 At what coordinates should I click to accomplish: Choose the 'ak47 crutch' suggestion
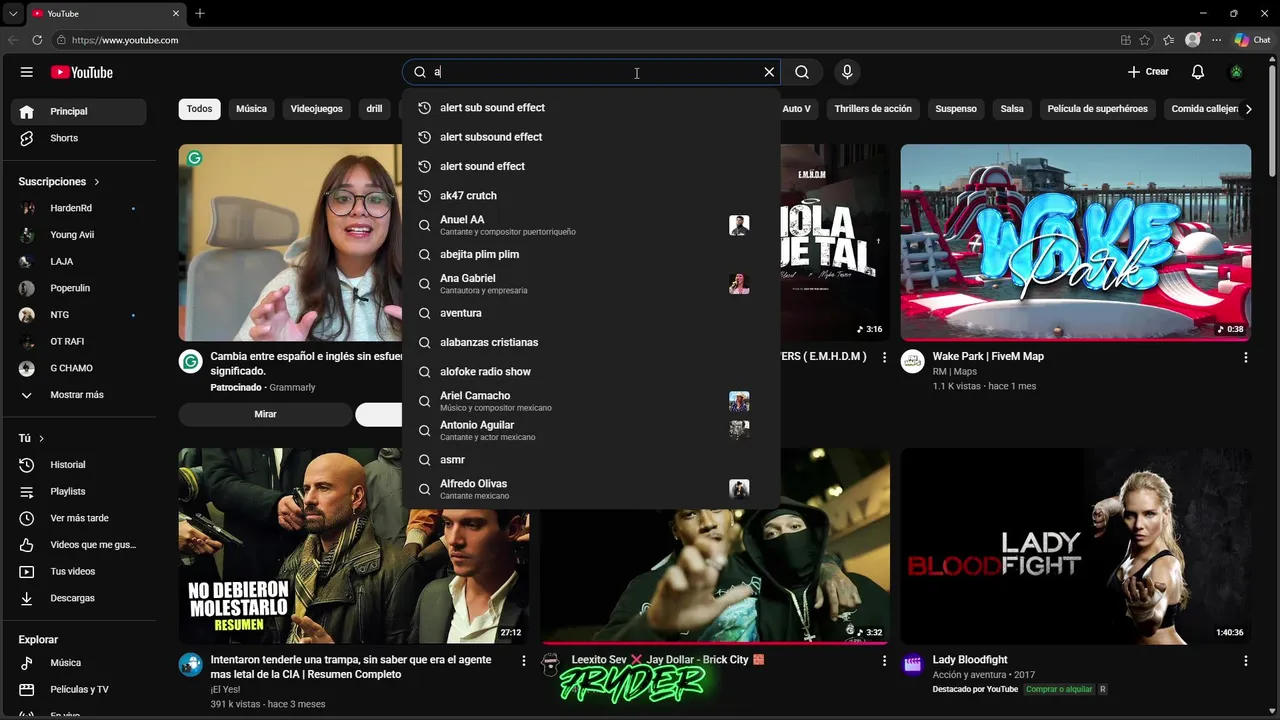(x=591, y=196)
